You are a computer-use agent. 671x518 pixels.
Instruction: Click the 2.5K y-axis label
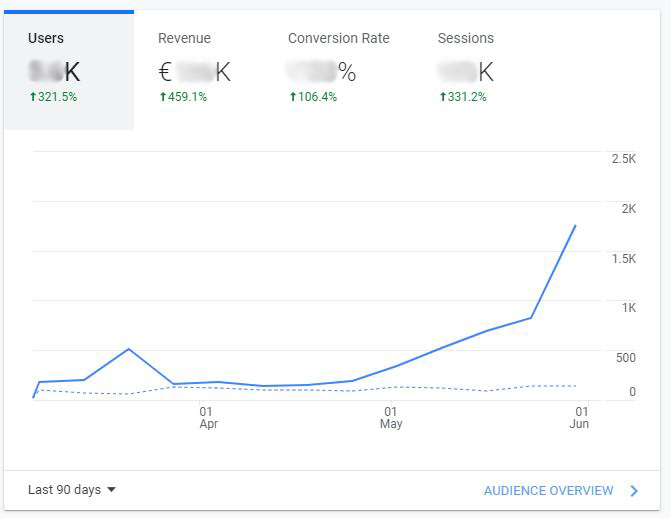tap(623, 159)
